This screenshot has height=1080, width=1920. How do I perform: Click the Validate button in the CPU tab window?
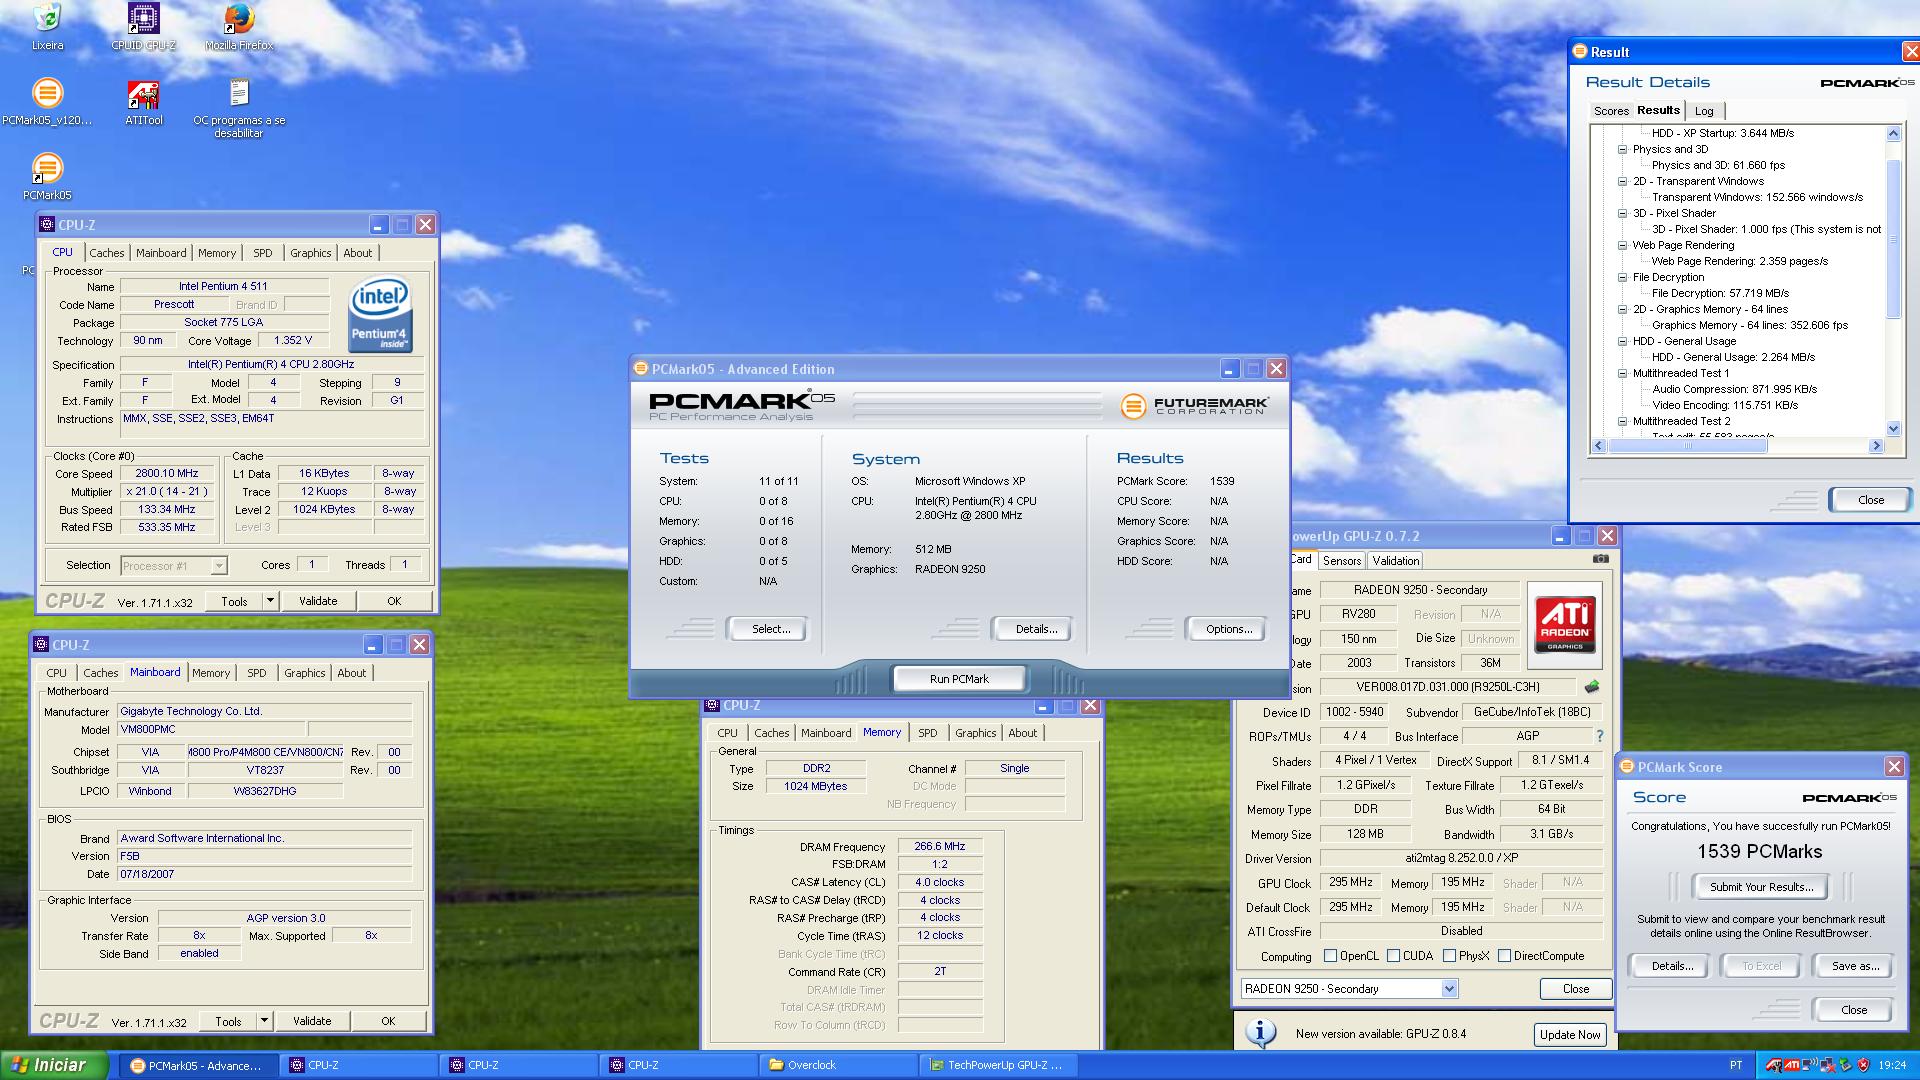point(318,601)
